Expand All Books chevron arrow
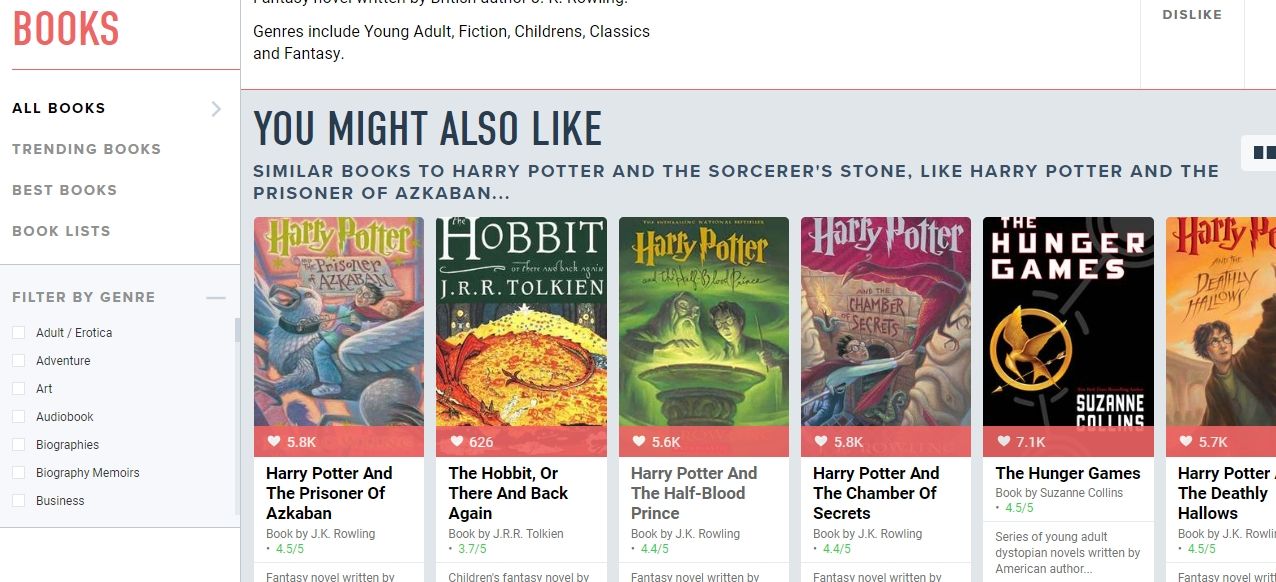Screen dimensions: 1276x582 pyautogui.click(x=216, y=109)
